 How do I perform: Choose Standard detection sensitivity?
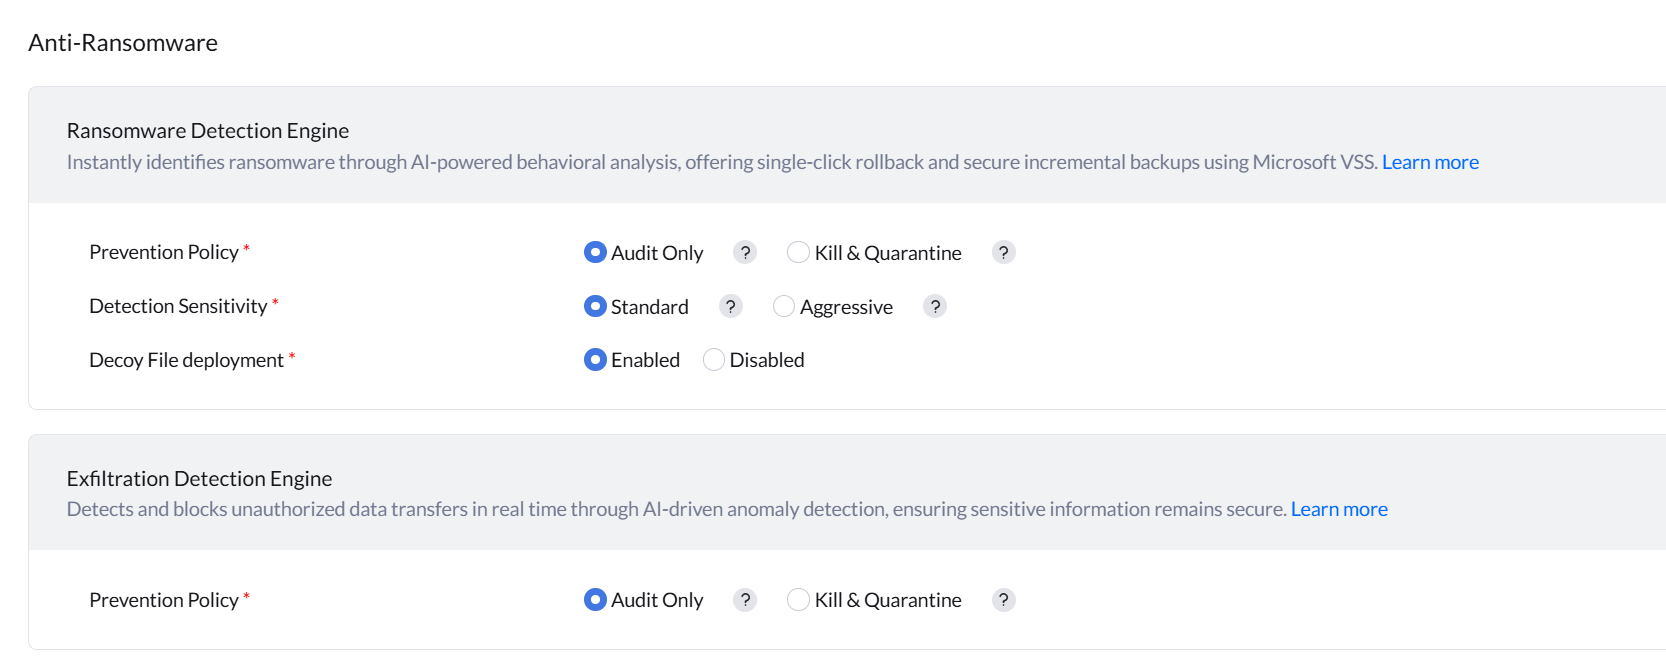pyautogui.click(x=595, y=306)
